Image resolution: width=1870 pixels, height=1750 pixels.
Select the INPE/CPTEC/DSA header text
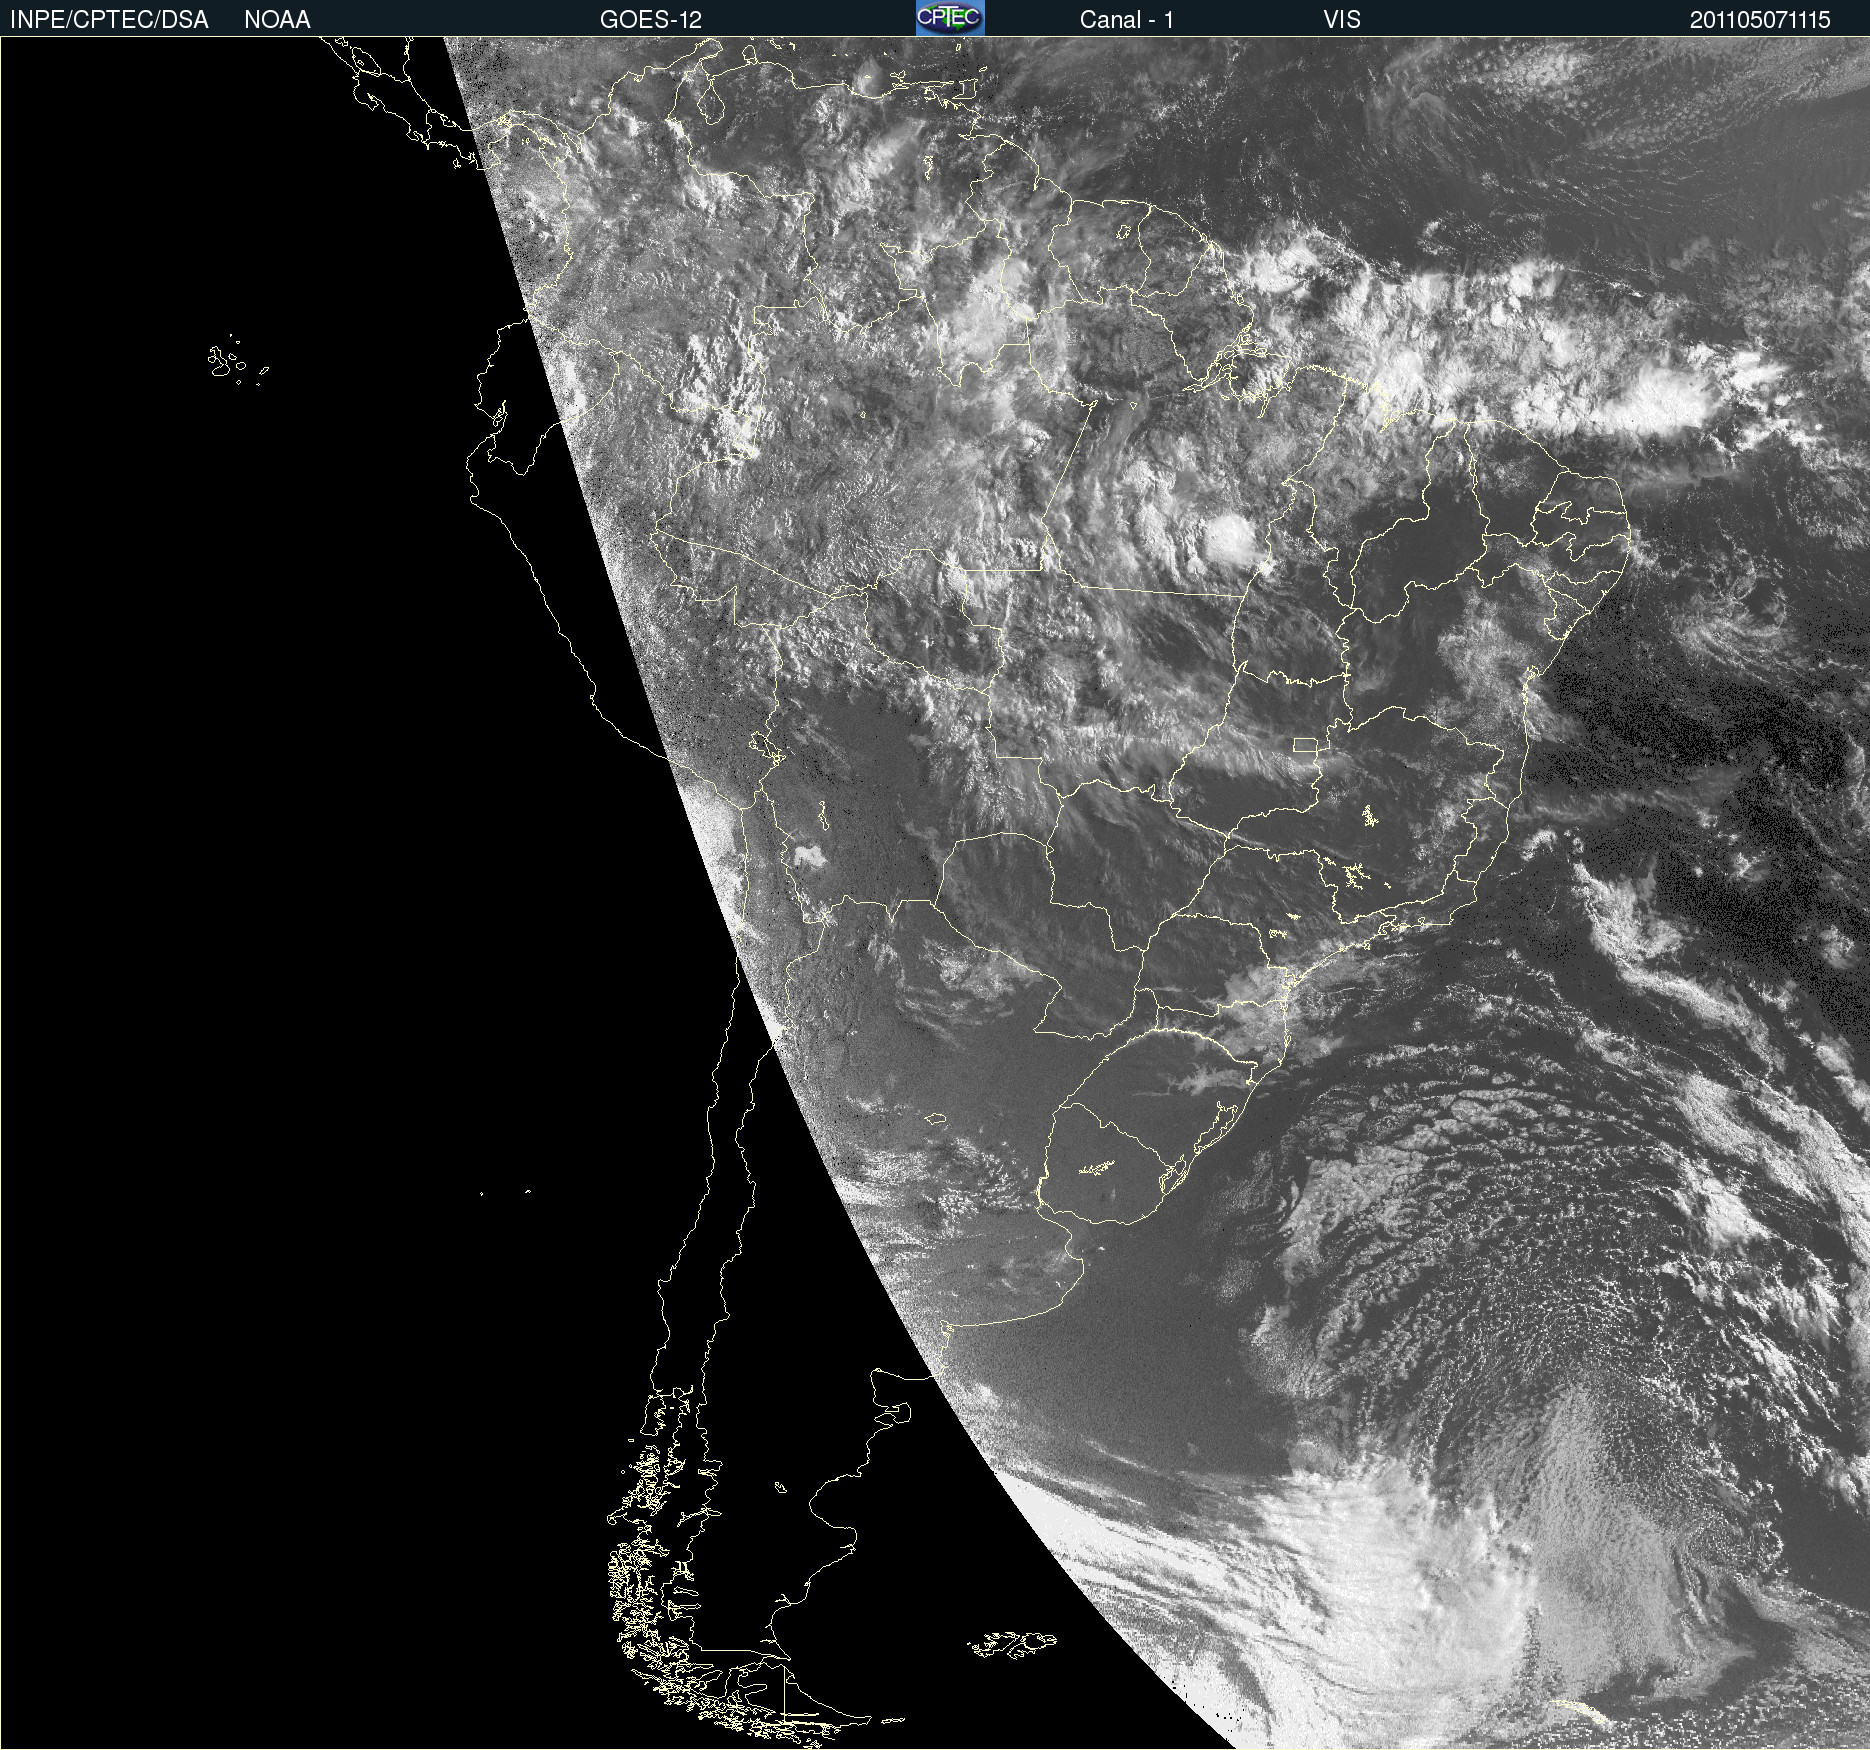pos(109,20)
